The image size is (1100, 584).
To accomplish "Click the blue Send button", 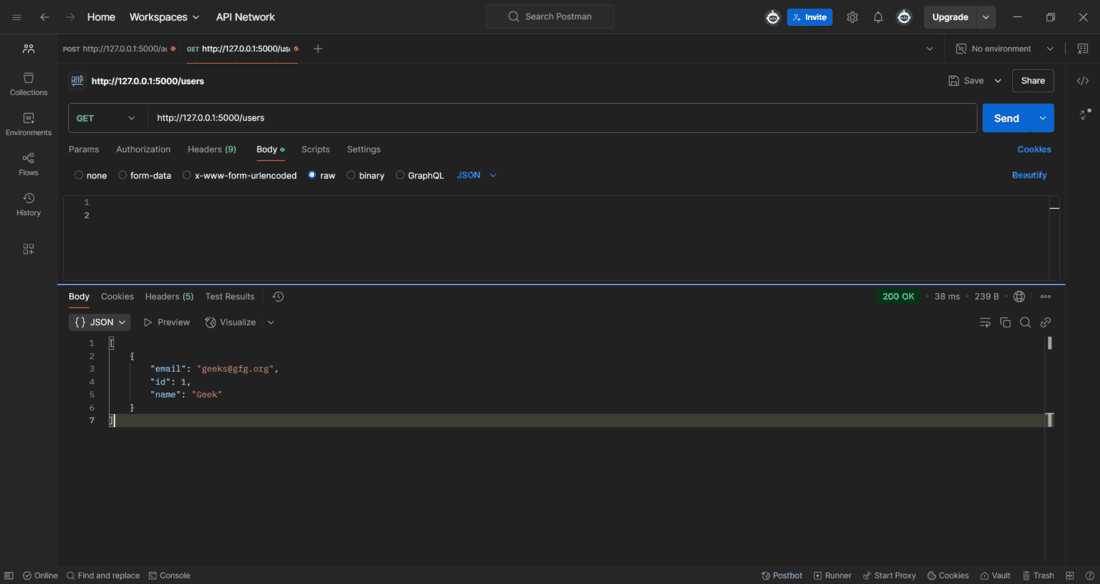I will (1006, 118).
